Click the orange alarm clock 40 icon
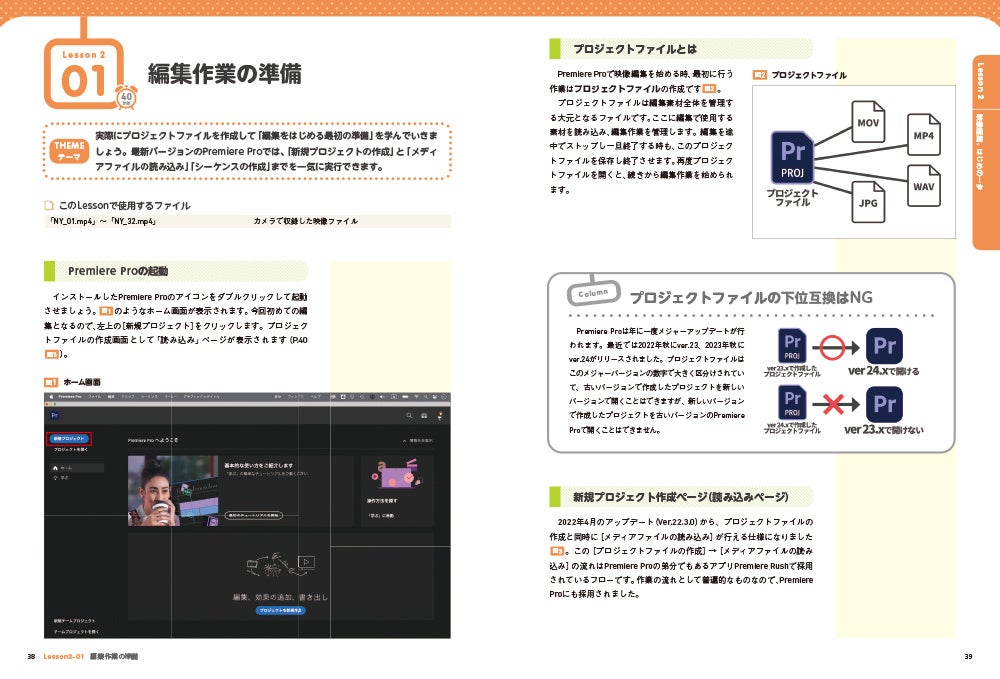 click(x=126, y=97)
